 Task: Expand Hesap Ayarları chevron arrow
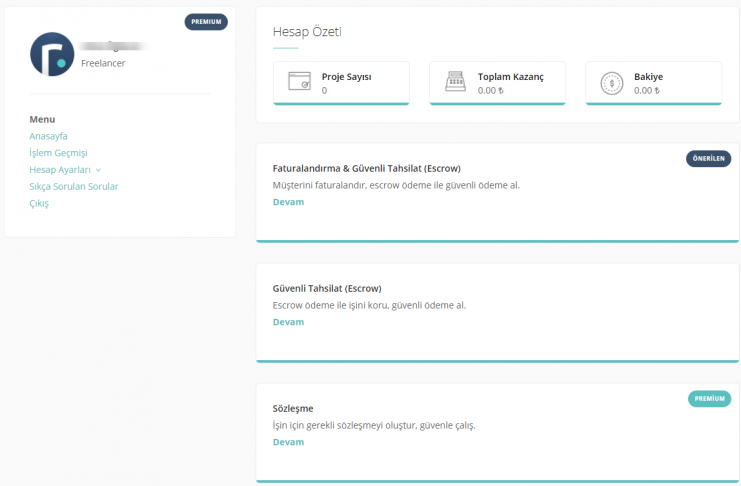pyautogui.click(x=98, y=170)
